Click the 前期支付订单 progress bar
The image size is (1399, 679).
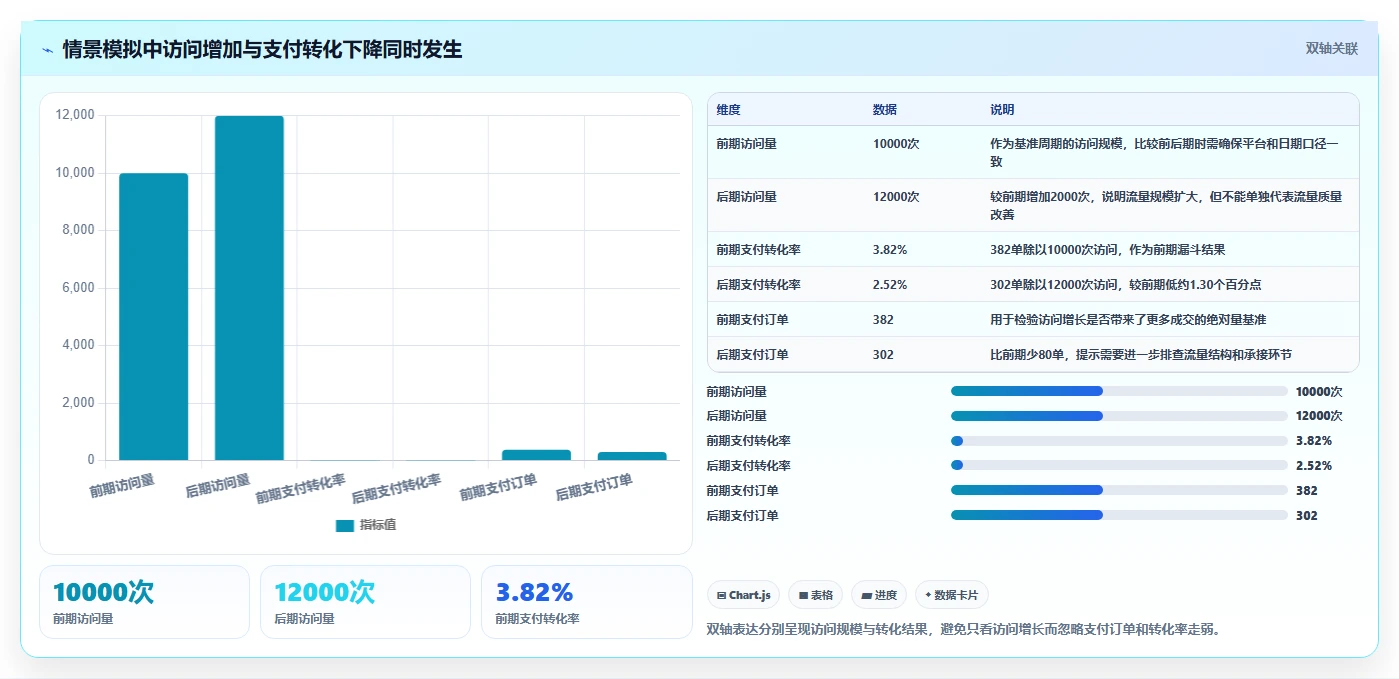point(1119,491)
